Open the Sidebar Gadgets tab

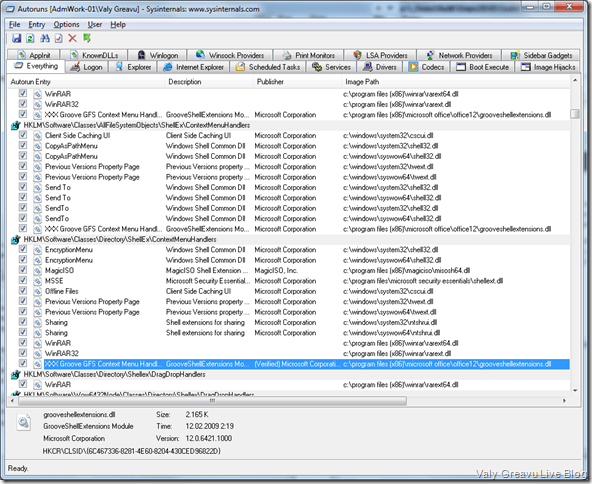(541, 55)
